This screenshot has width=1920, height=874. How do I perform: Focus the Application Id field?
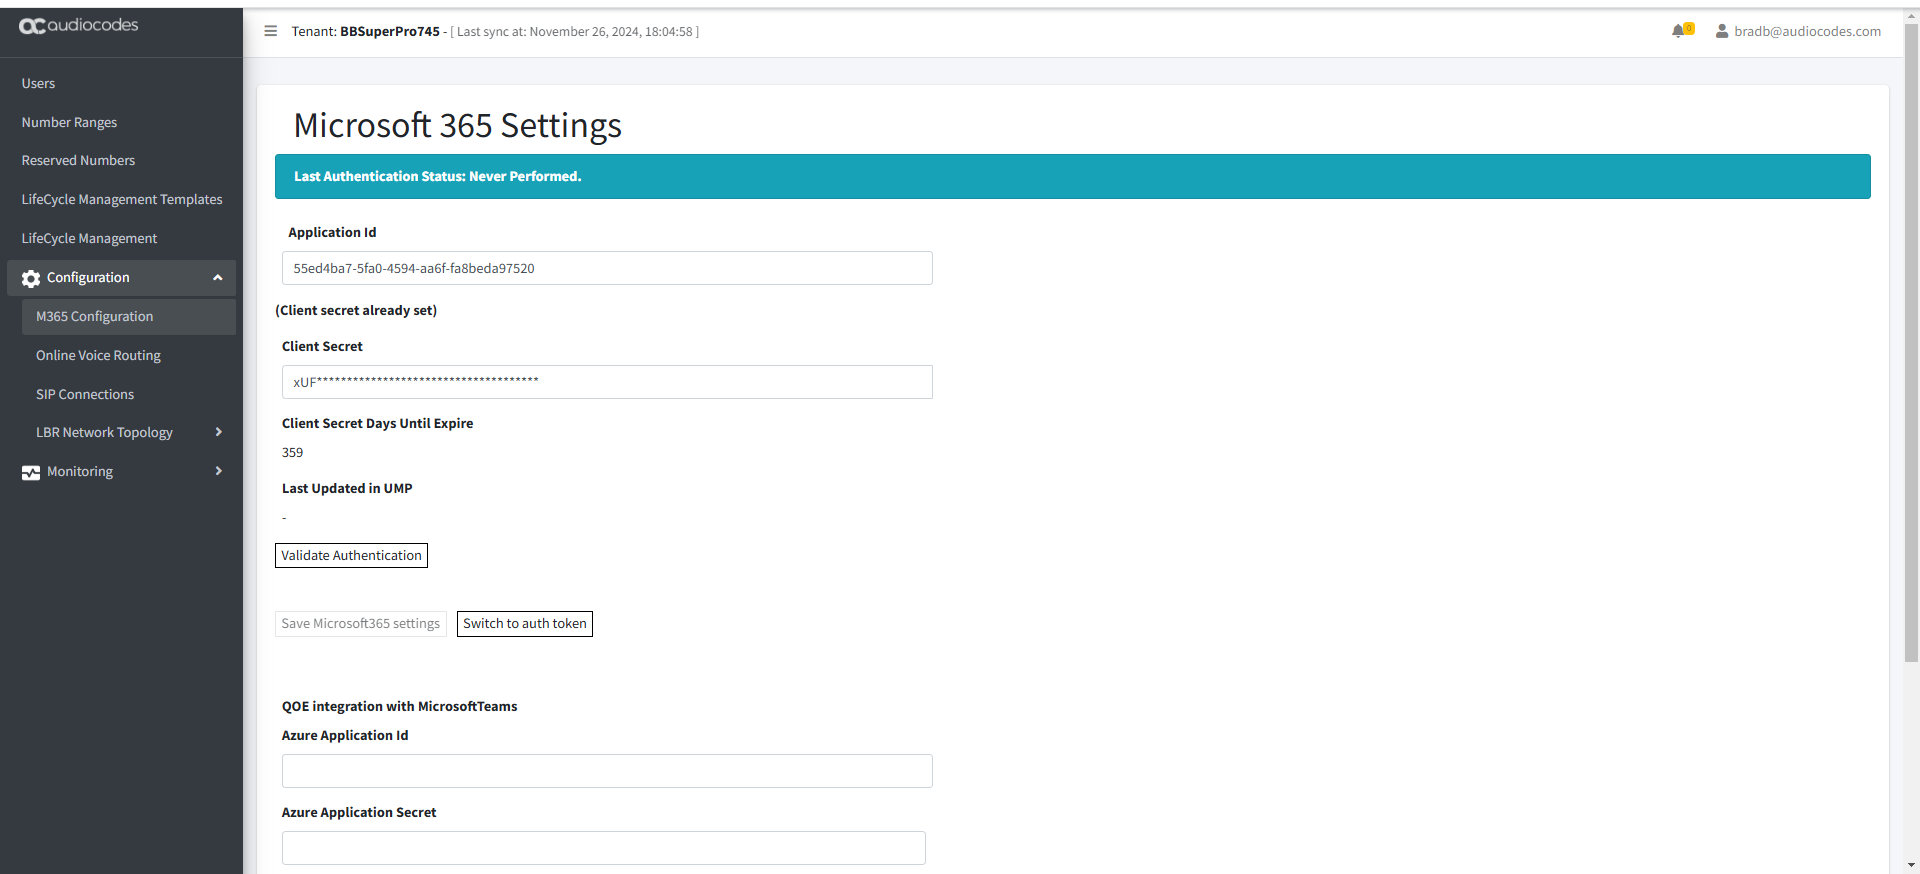pos(607,268)
